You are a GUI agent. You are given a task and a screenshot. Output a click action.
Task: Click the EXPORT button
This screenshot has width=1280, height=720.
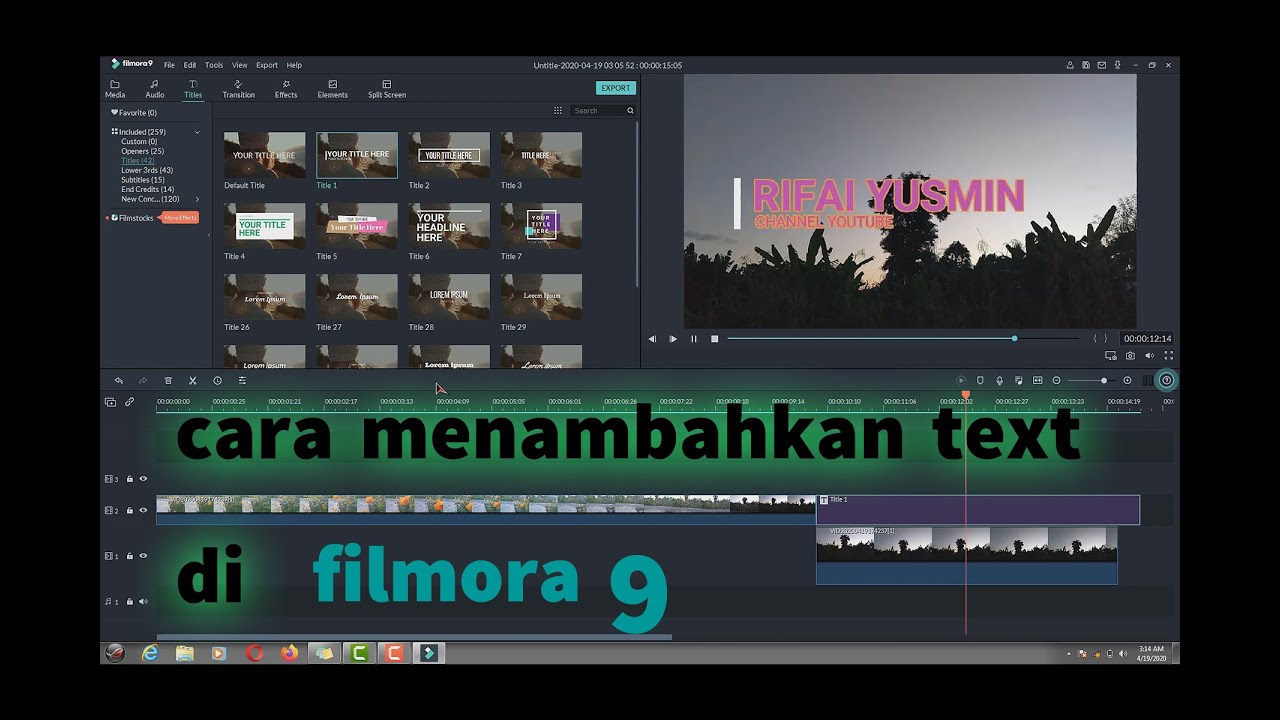click(x=616, y=88)
